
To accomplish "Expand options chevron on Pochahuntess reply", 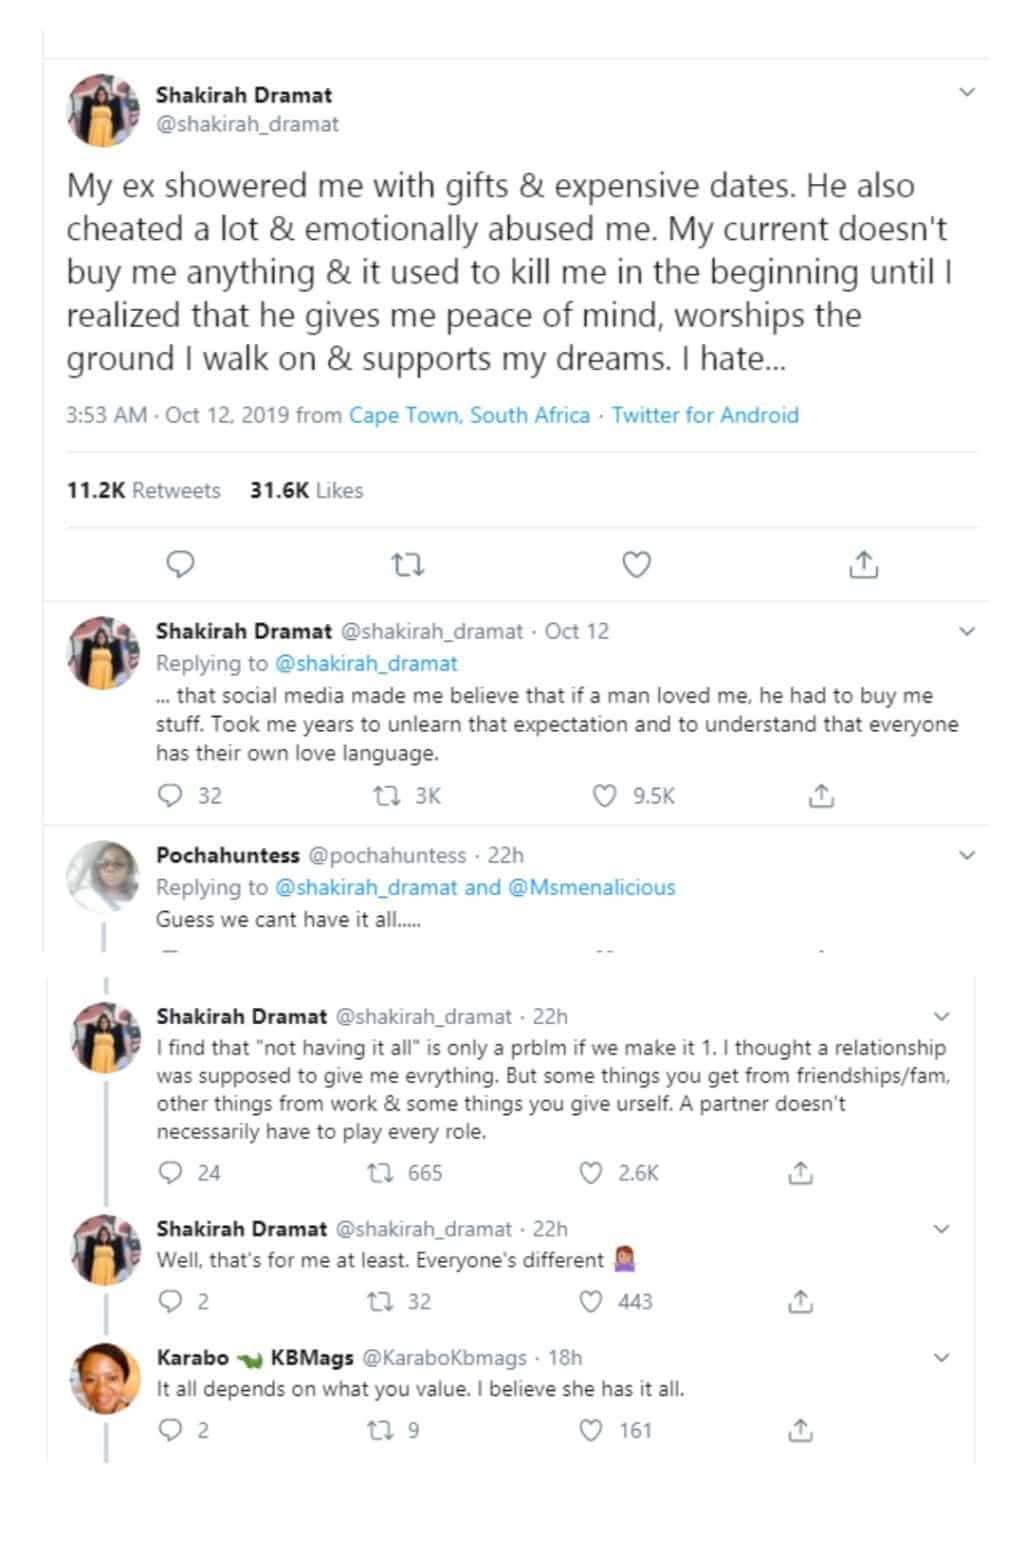I will pyautogui.click(x=966, y=855).
